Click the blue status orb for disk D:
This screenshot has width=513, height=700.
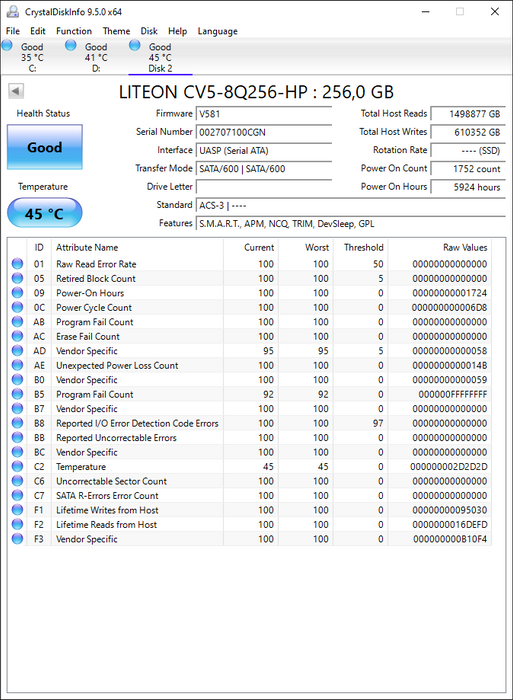[71, 45]
